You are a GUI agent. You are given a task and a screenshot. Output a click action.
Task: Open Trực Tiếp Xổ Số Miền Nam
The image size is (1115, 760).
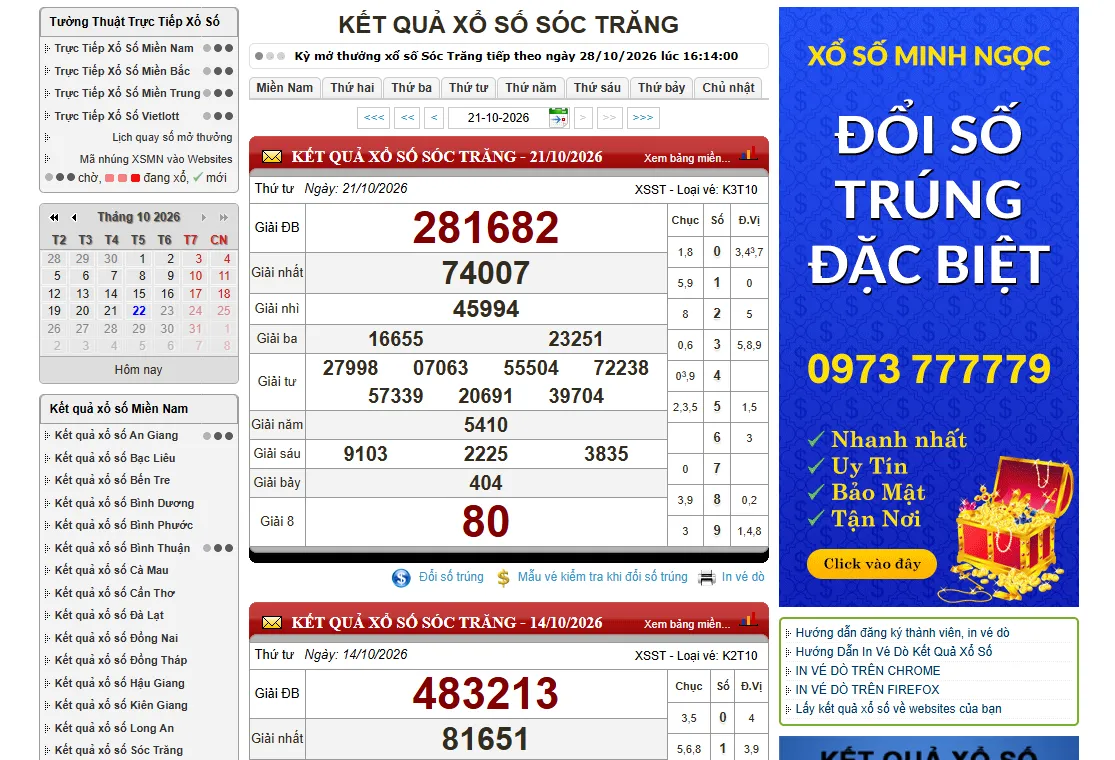click(x=124, y=48)
